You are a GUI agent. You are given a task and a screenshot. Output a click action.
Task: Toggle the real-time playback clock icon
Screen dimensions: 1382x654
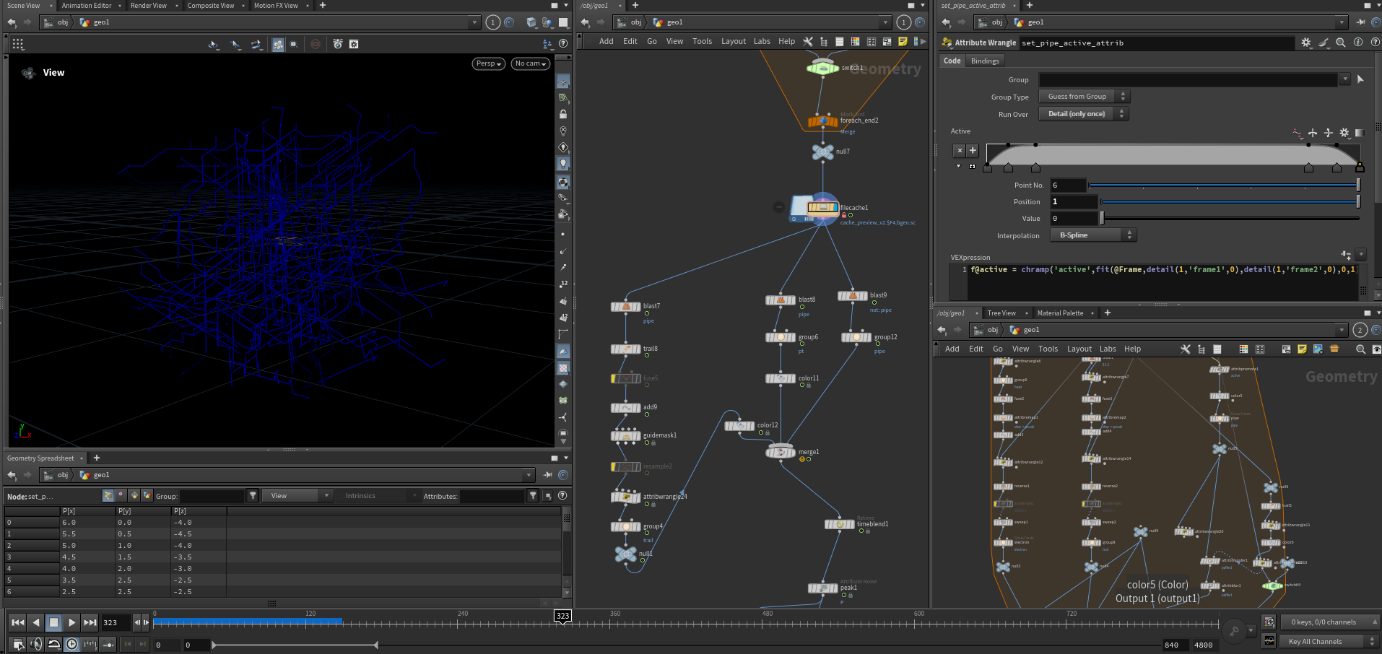click(72, 644)
